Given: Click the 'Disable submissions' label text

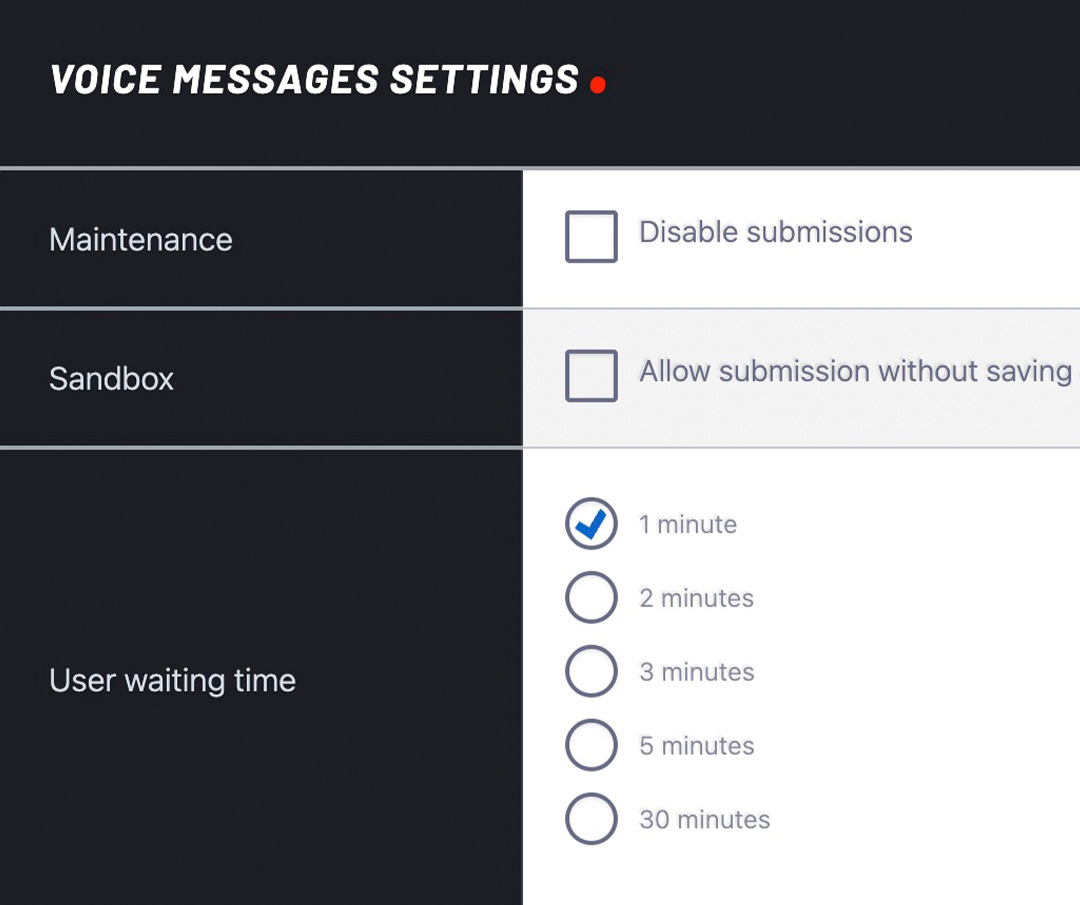Looking at the screenshot, I should [775, 232].
